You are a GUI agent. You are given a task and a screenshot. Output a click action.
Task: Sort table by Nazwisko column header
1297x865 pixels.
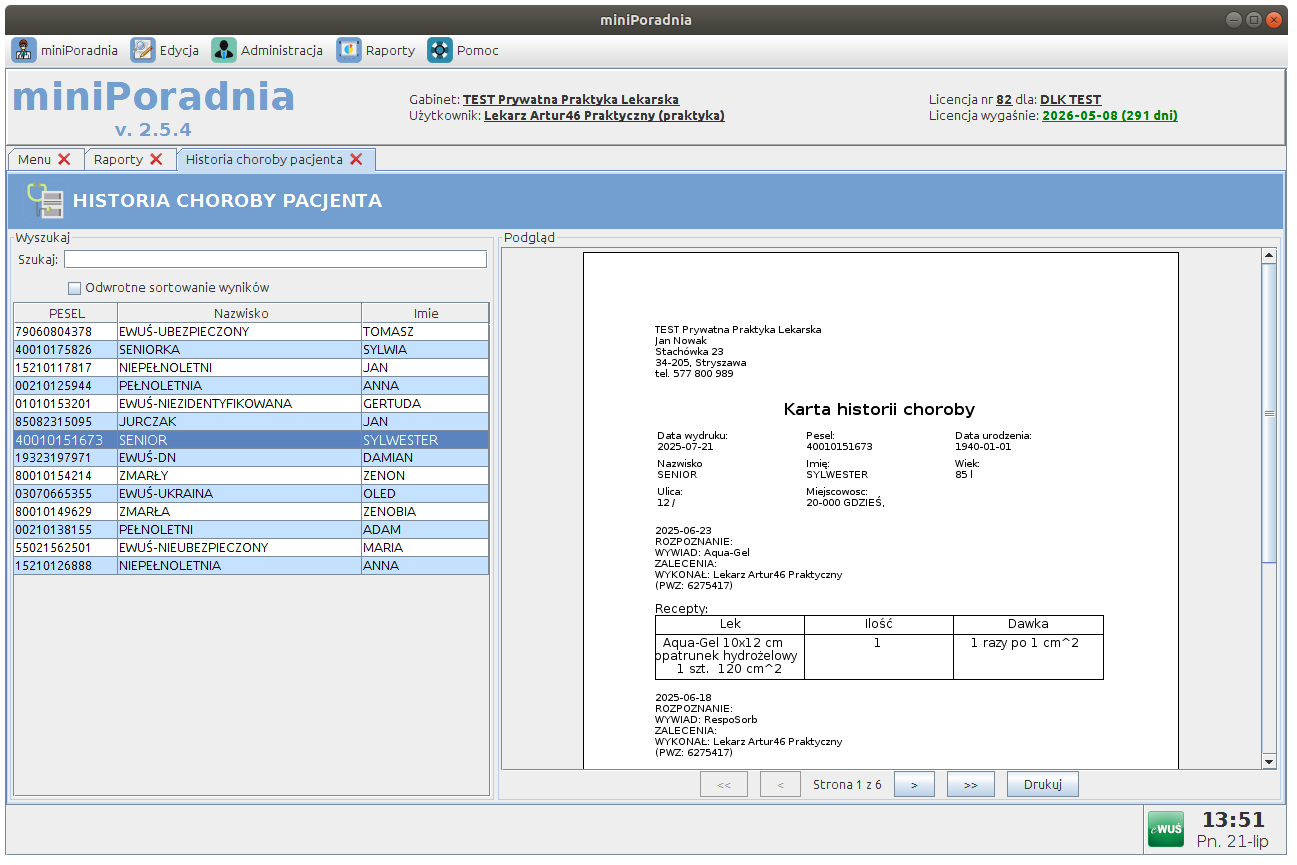click(x=240, y=313)
